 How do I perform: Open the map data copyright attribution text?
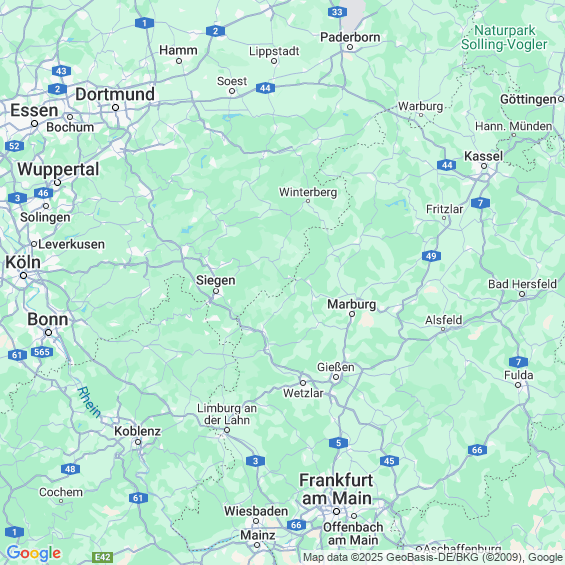point(433,557)
